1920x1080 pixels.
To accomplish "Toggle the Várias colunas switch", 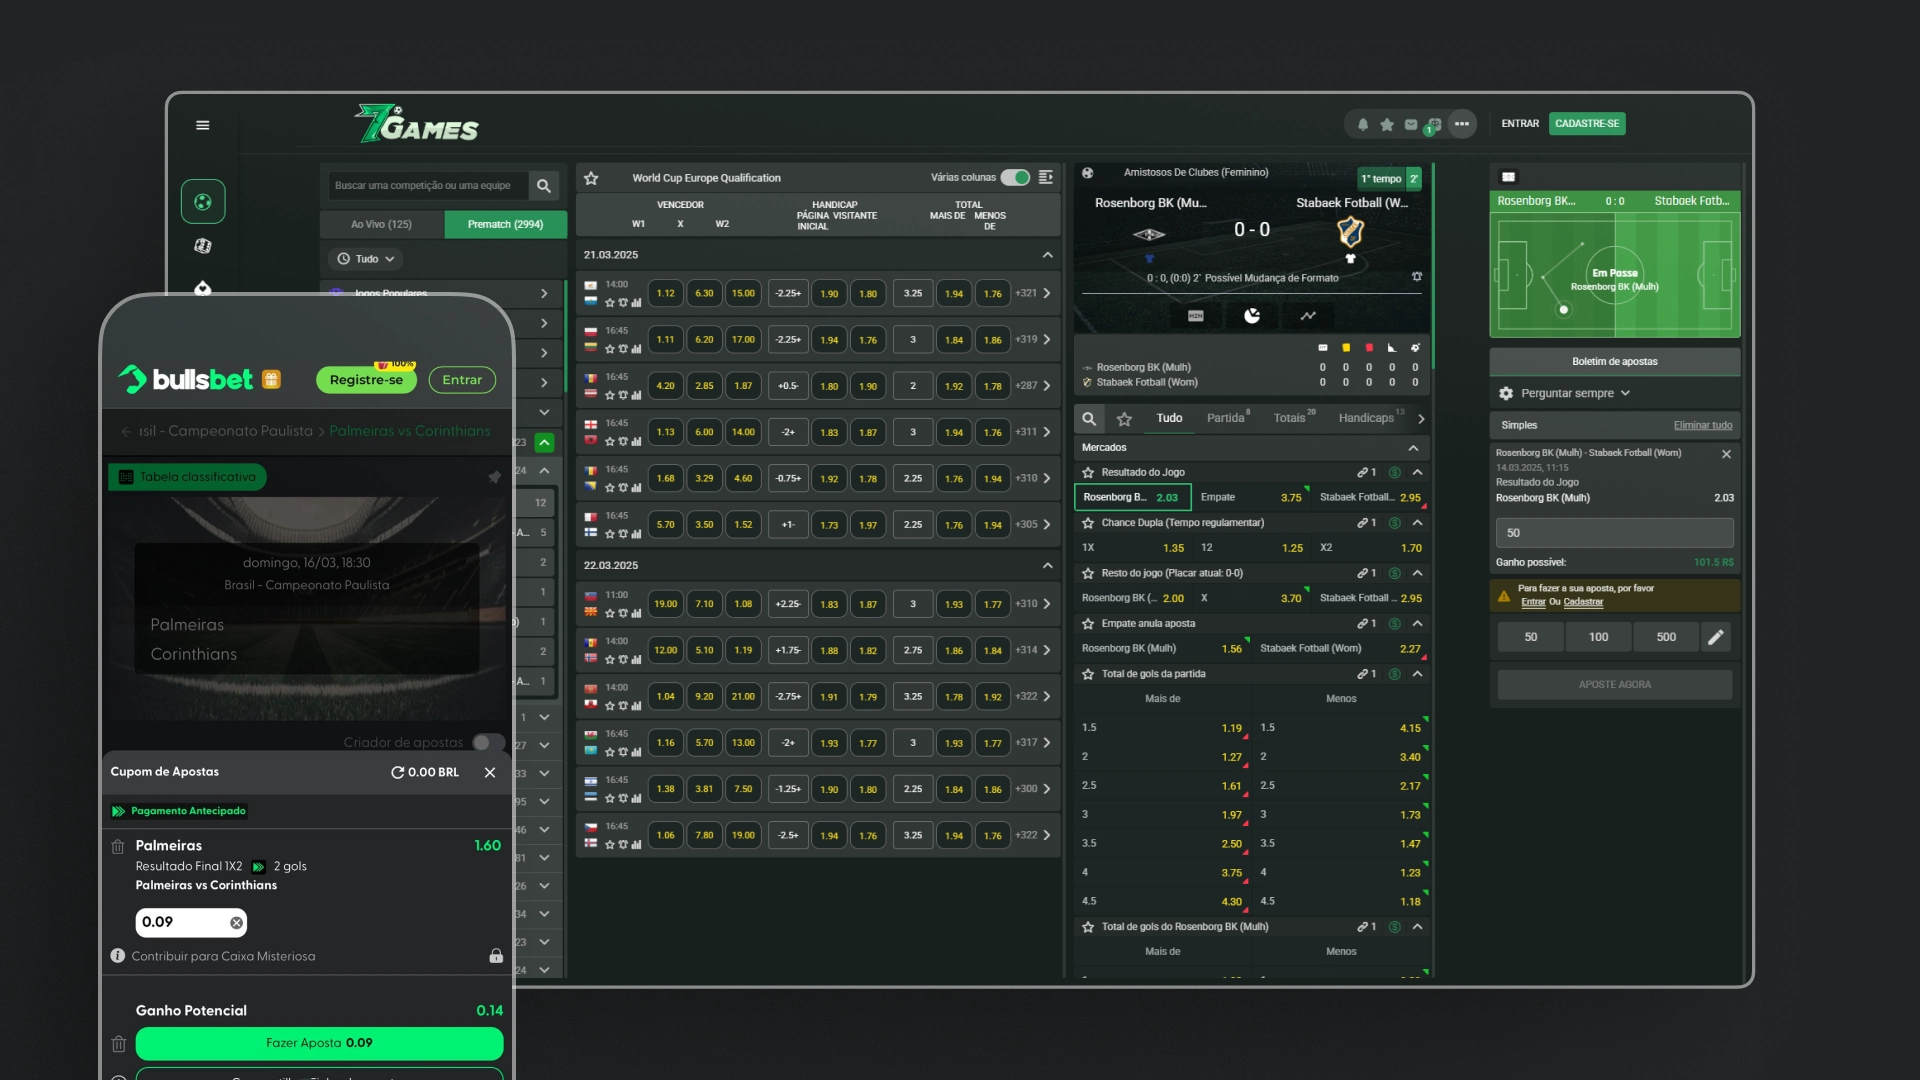I will tap(1015, 177).
